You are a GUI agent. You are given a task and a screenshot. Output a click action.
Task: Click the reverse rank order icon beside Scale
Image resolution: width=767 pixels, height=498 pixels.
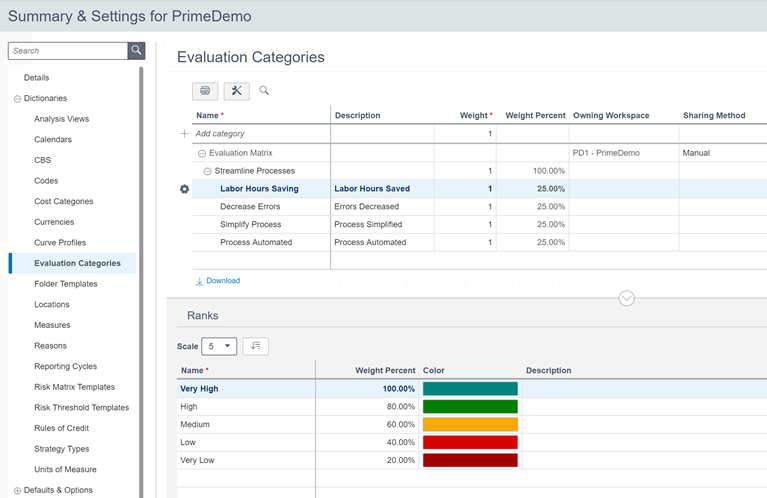click(x=255, y=346)
